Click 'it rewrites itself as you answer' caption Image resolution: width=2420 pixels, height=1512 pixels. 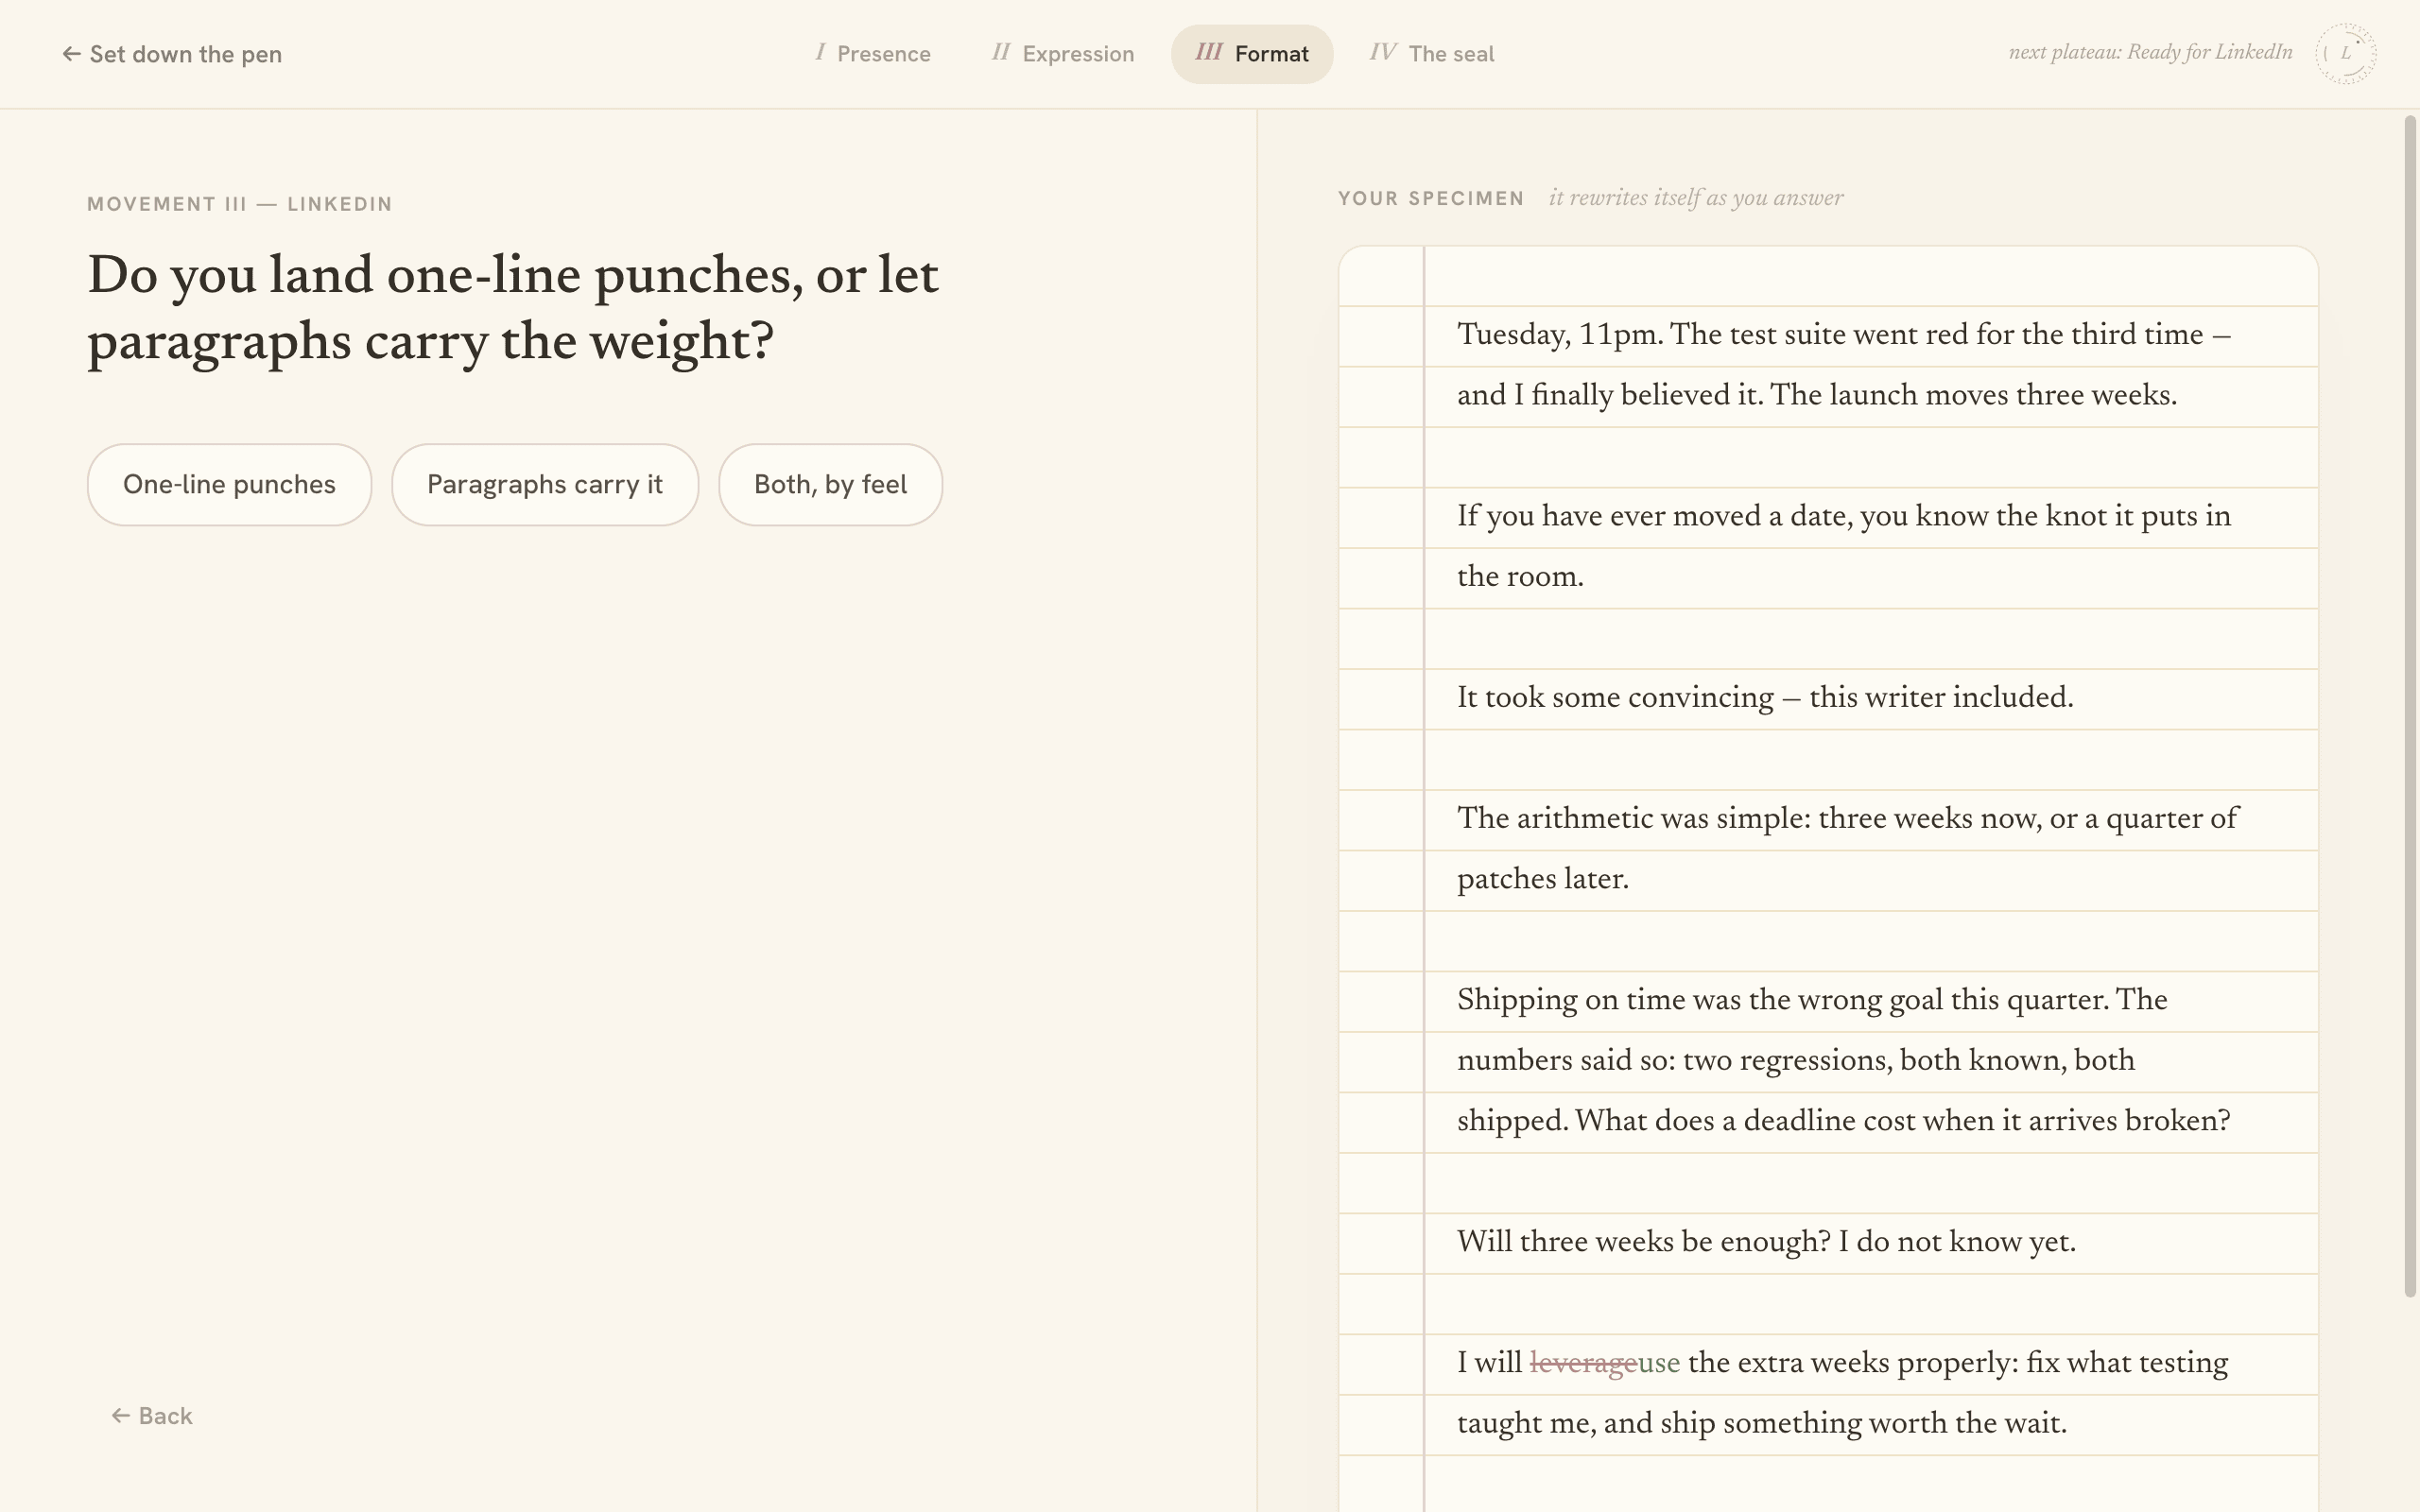pos(1696,198)
